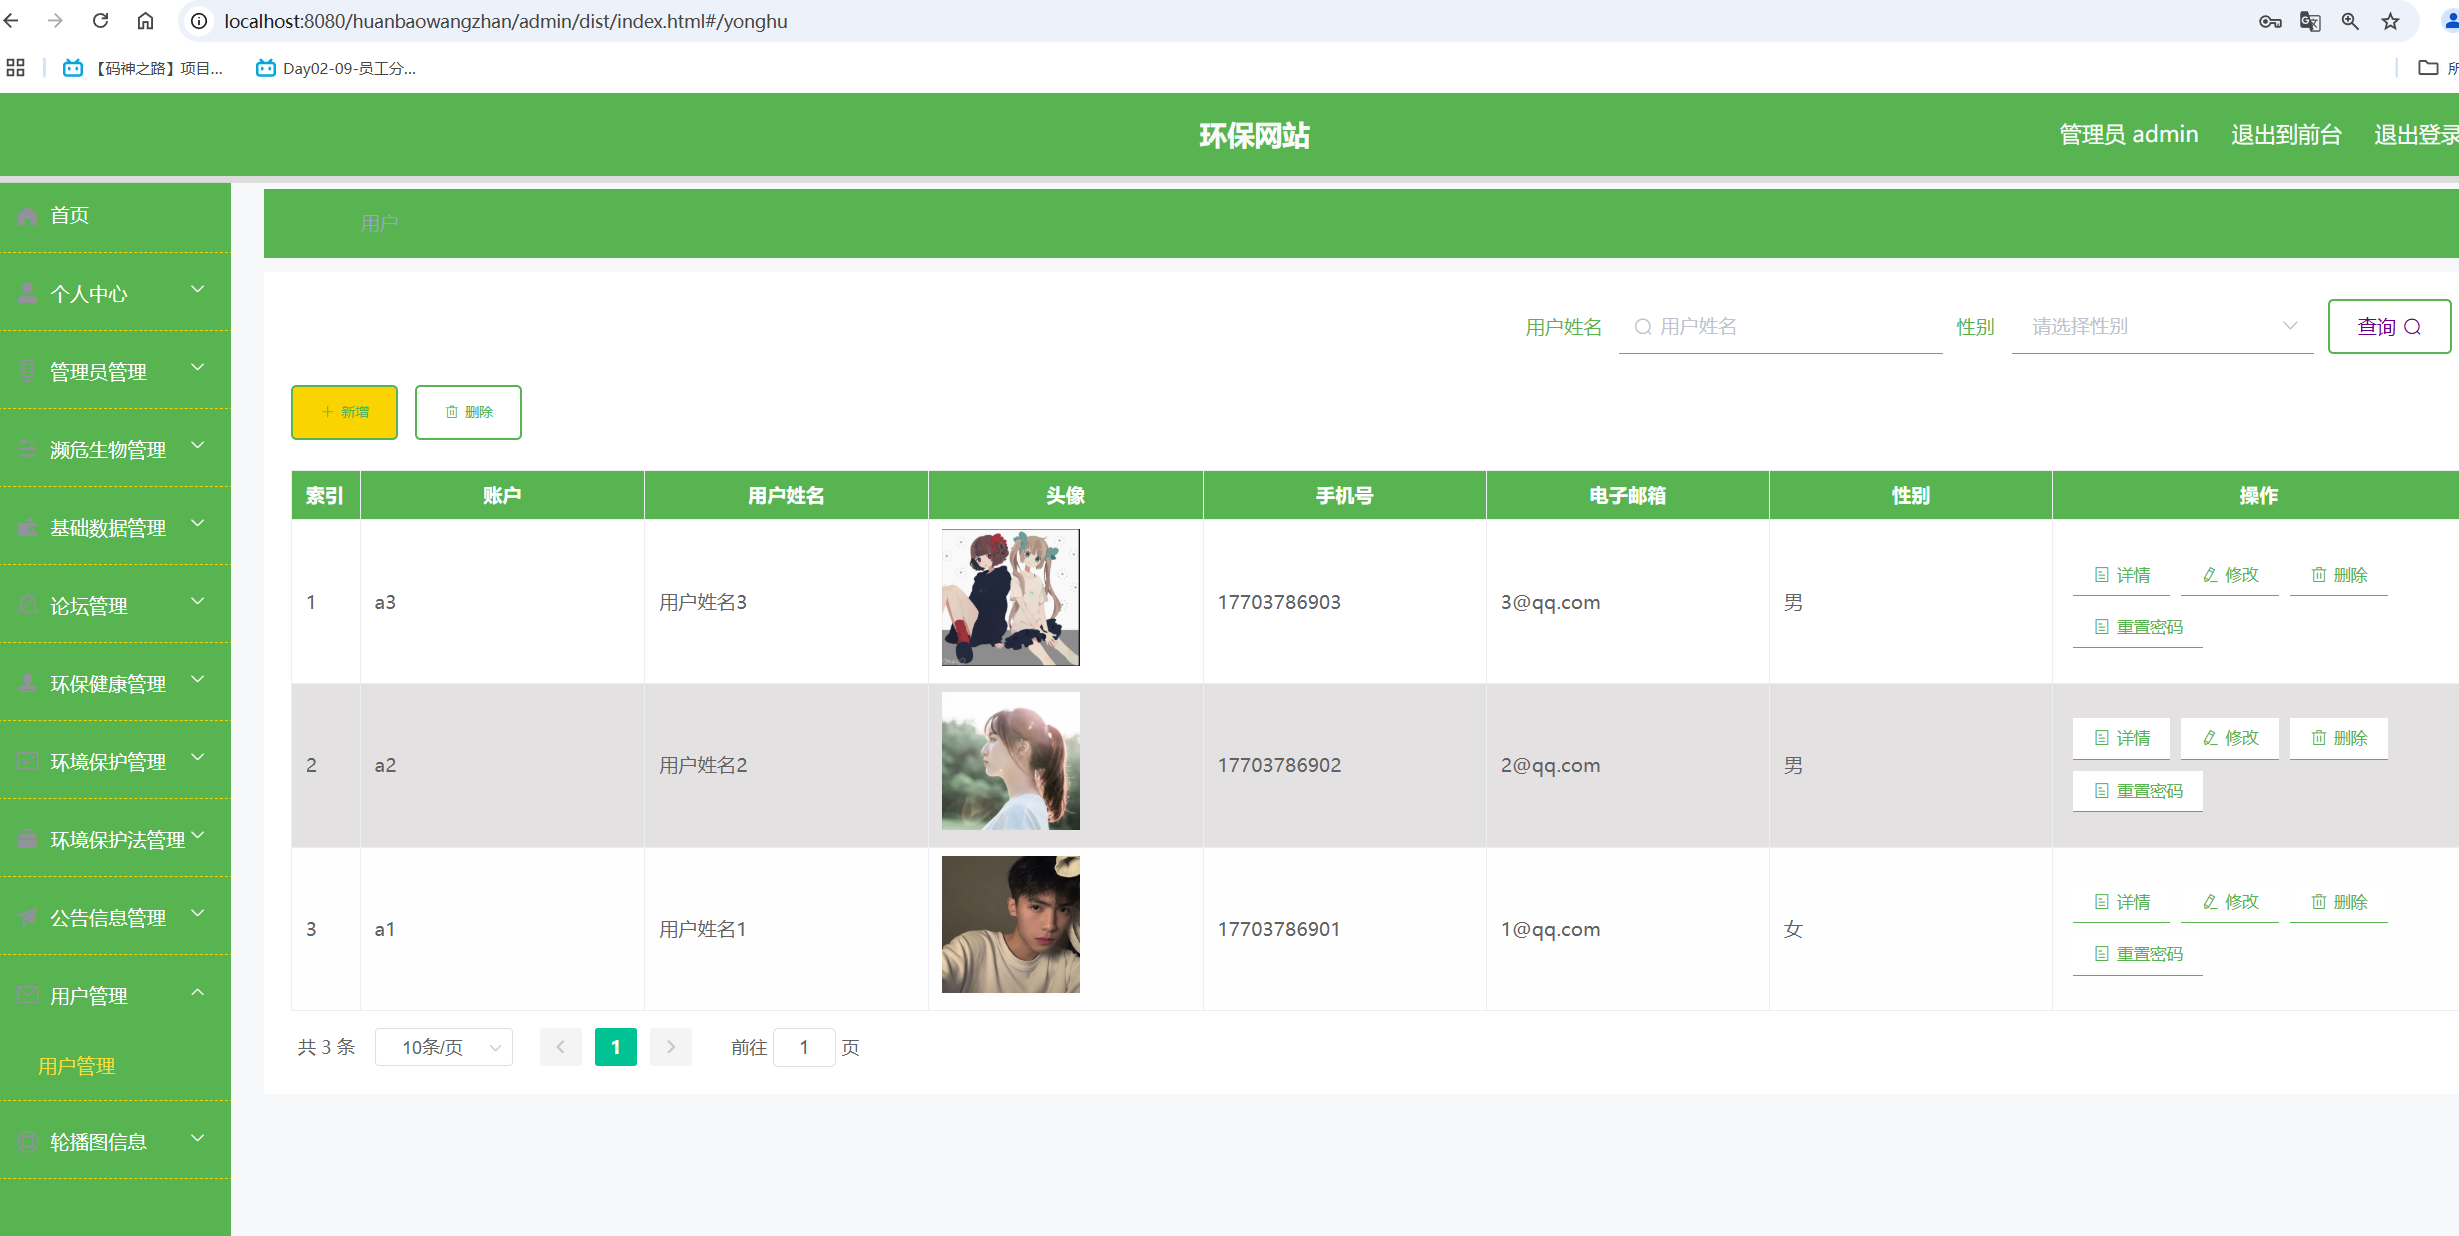
Task: Click the browser home icon
Action: (145, 21)
